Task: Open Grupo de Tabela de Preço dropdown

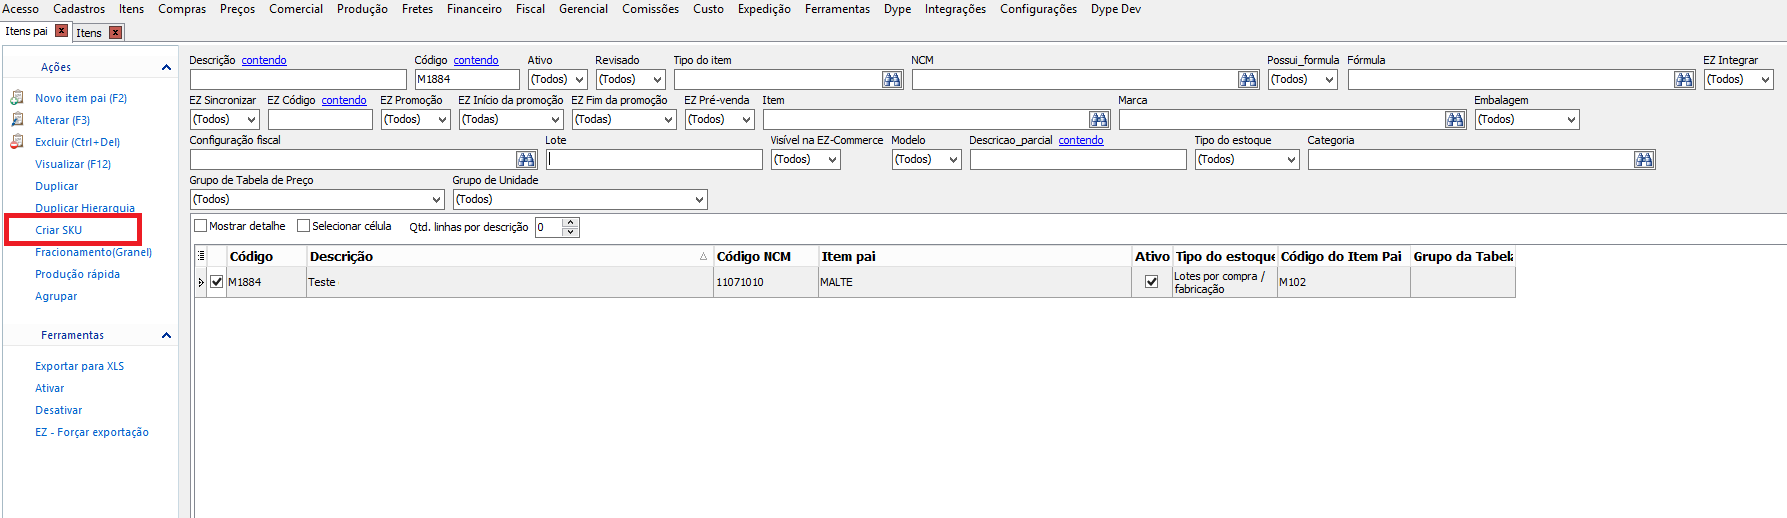Action: tap(317, 199)
